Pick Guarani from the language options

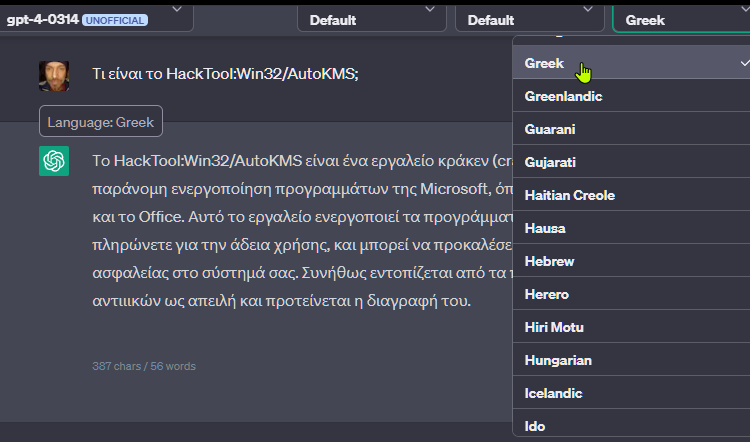pyautogui.click(x=550, y=129)
